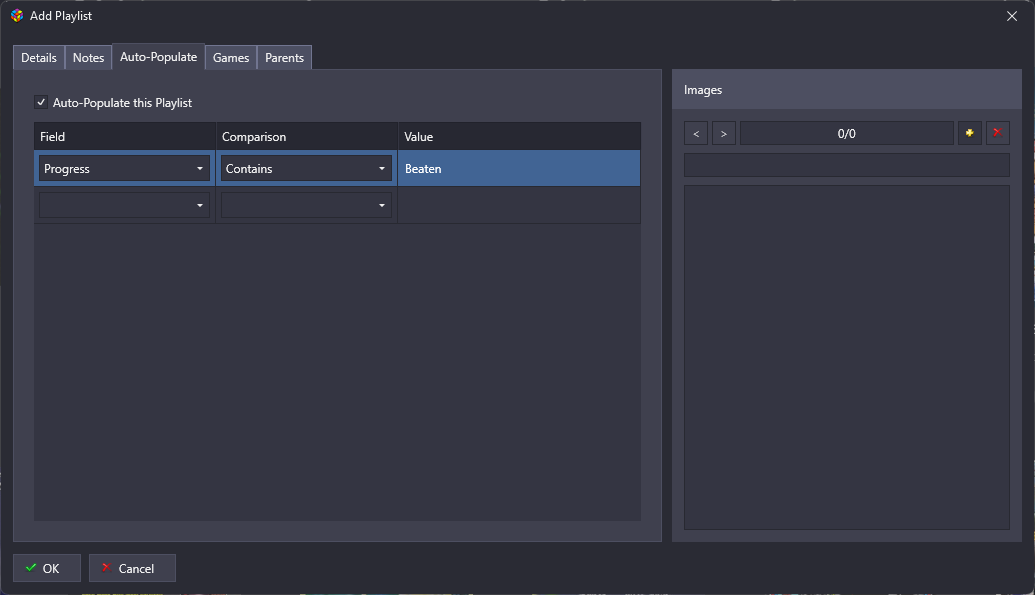This screenshot has height=595, width=1035.
Task: Open the empty Field dropdown in second row
Action: (x=124, y=205)
